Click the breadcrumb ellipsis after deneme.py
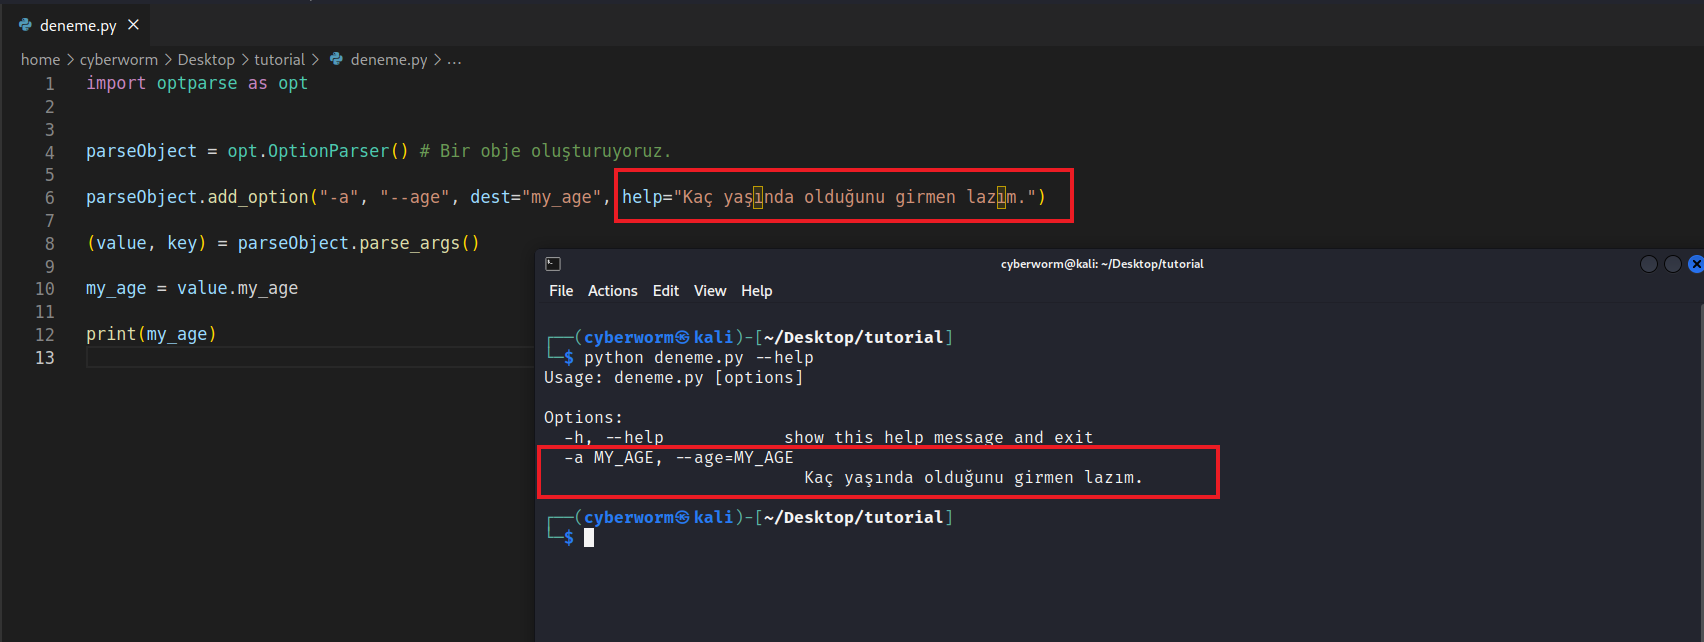This screenshot has height=642, width=1704. coord(454,60)
